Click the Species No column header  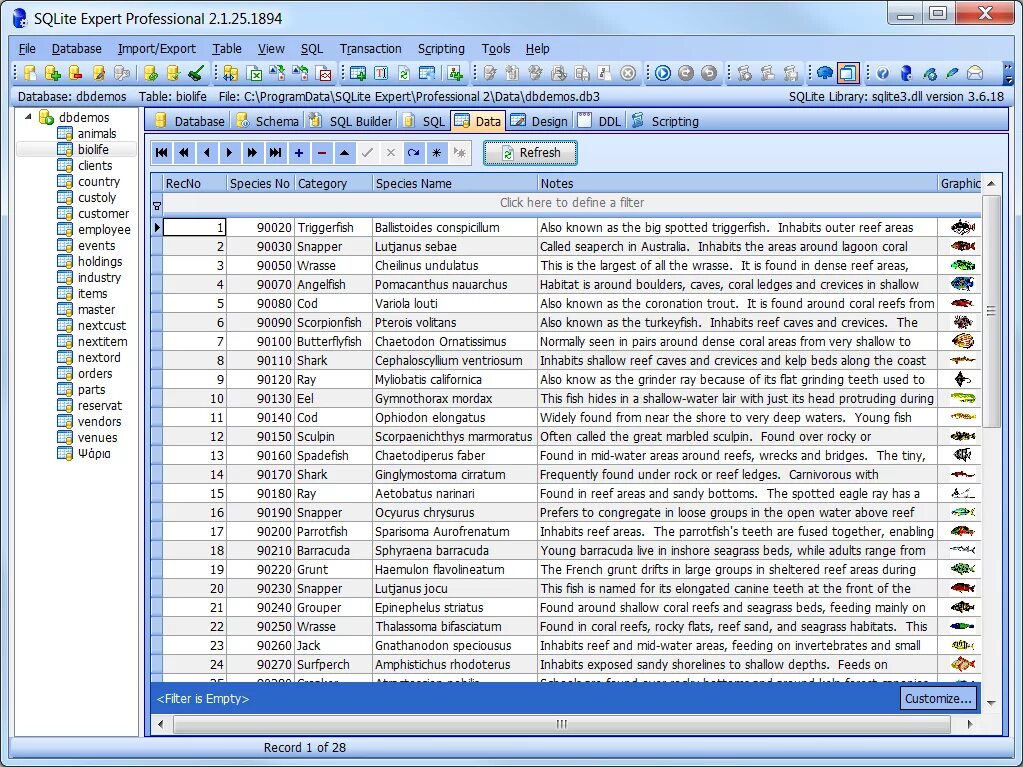point(260,183)
